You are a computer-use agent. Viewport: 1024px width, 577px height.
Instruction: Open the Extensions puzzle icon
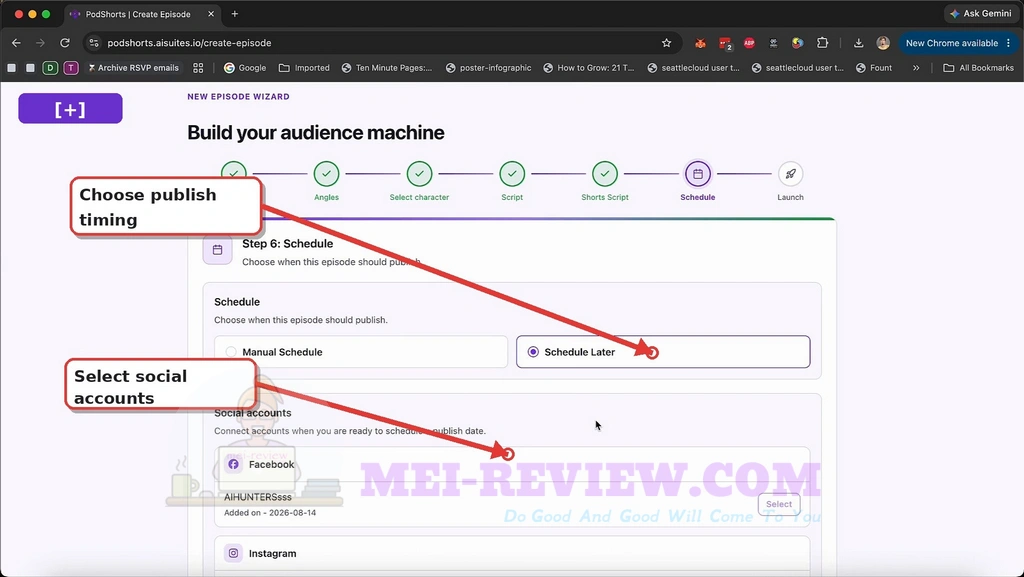[822, 43]
